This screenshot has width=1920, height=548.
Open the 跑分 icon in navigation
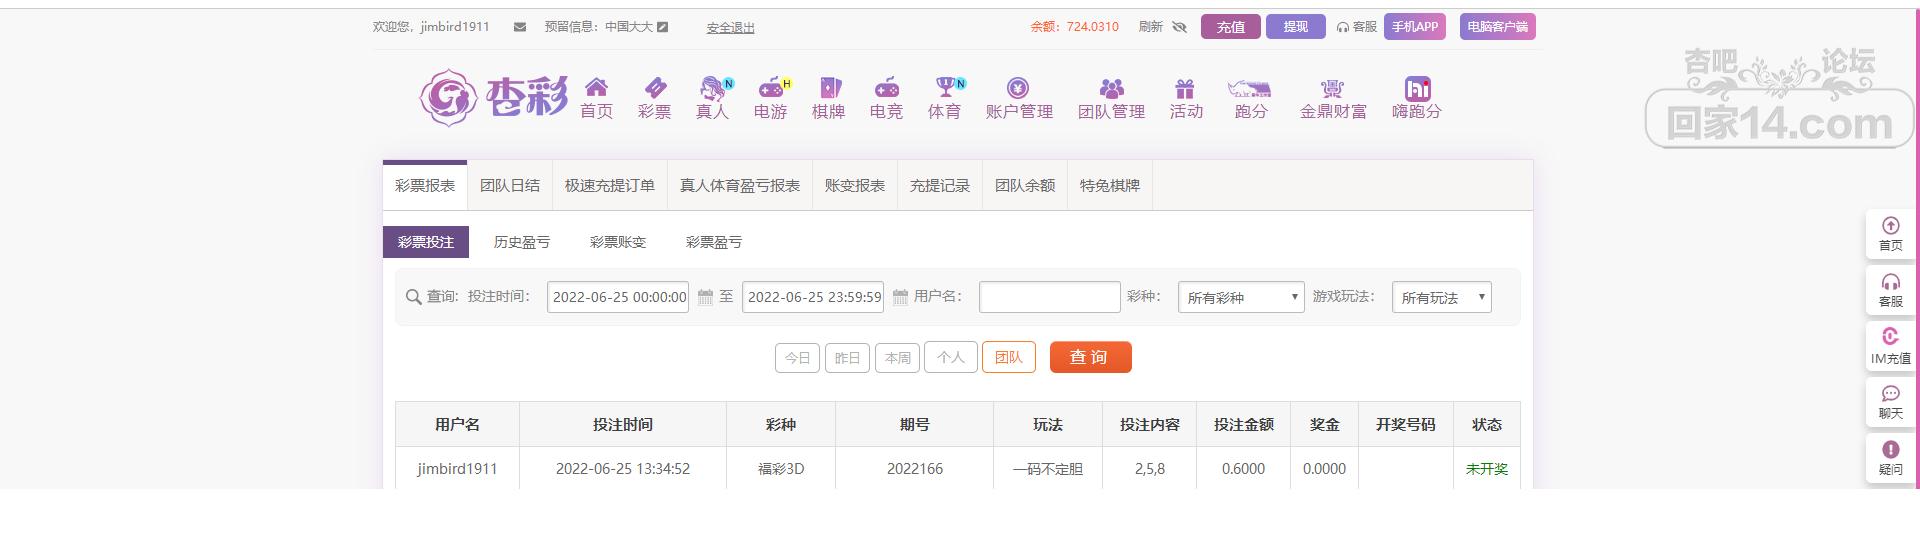(1249, 88)
